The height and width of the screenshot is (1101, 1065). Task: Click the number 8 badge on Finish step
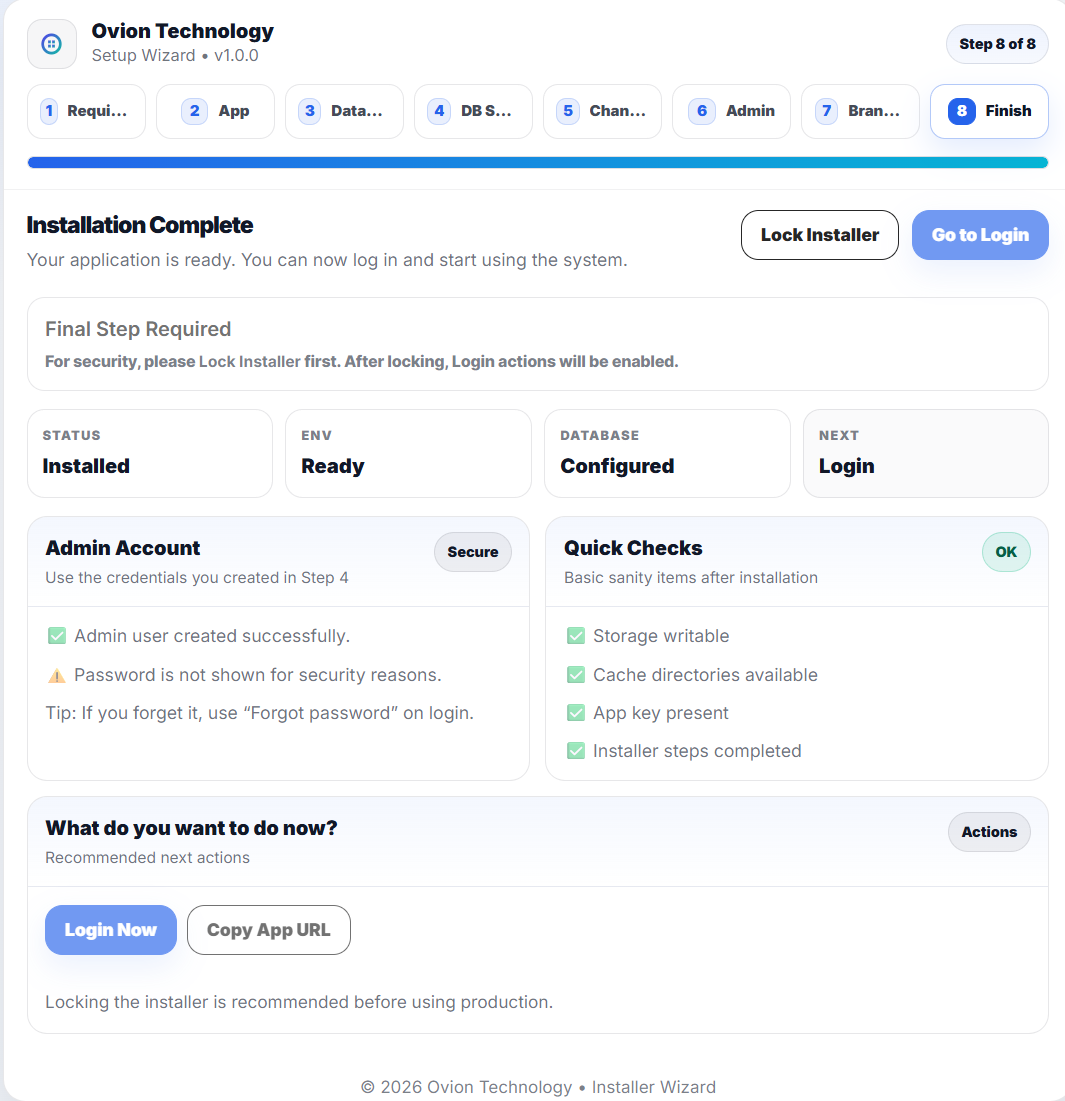961,111
